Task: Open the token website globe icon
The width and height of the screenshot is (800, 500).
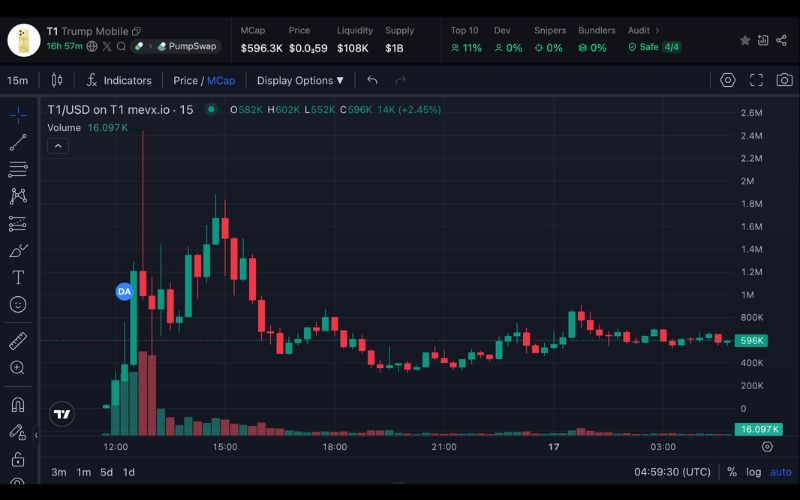Action: (x=92, y=46)
